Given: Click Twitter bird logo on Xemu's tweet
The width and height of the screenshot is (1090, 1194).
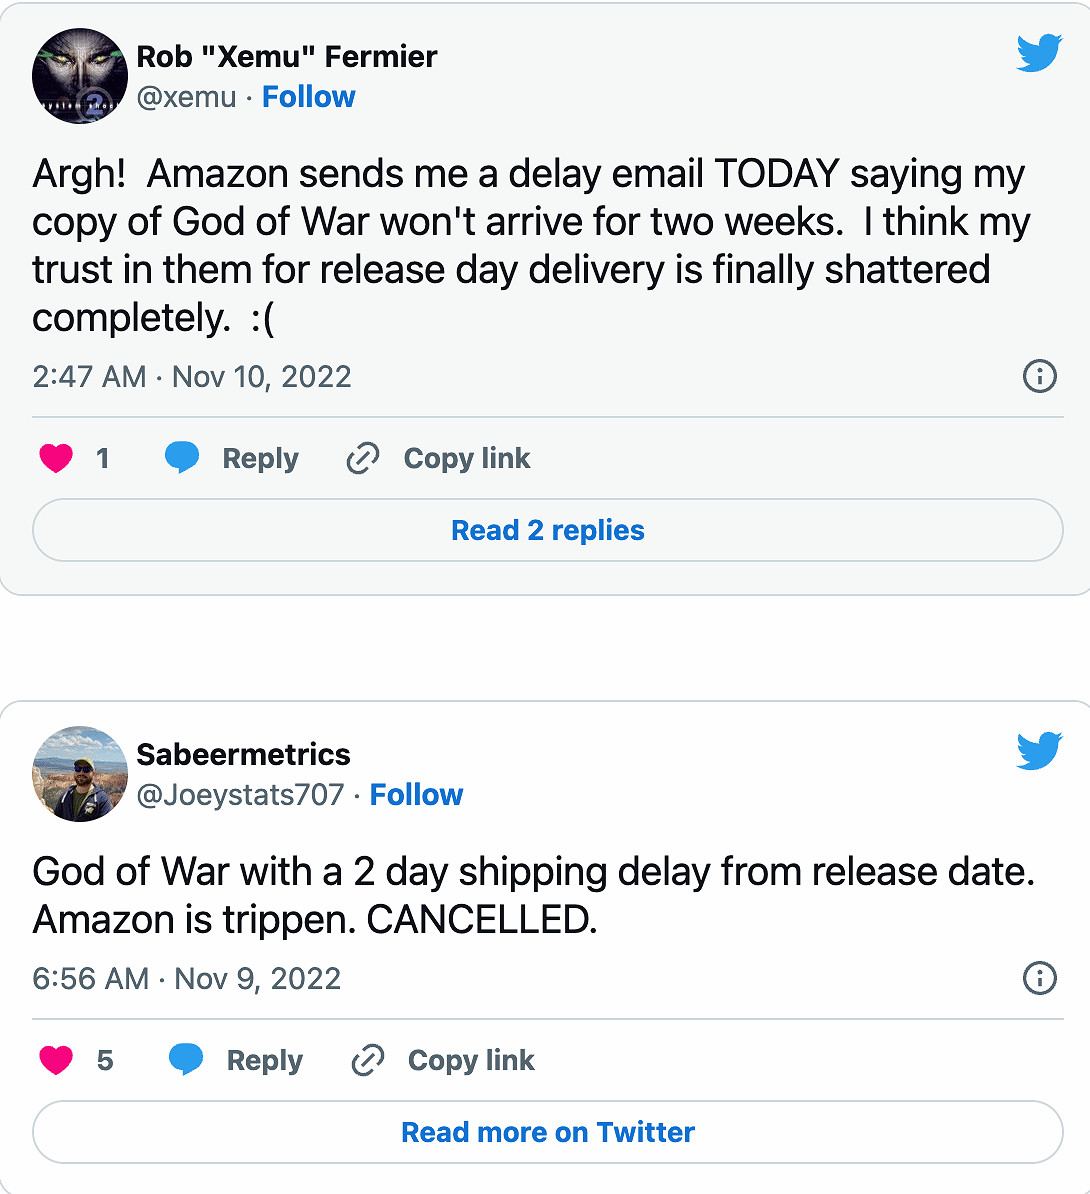Looking at the screenshot, I should [x=1038, y=54].
